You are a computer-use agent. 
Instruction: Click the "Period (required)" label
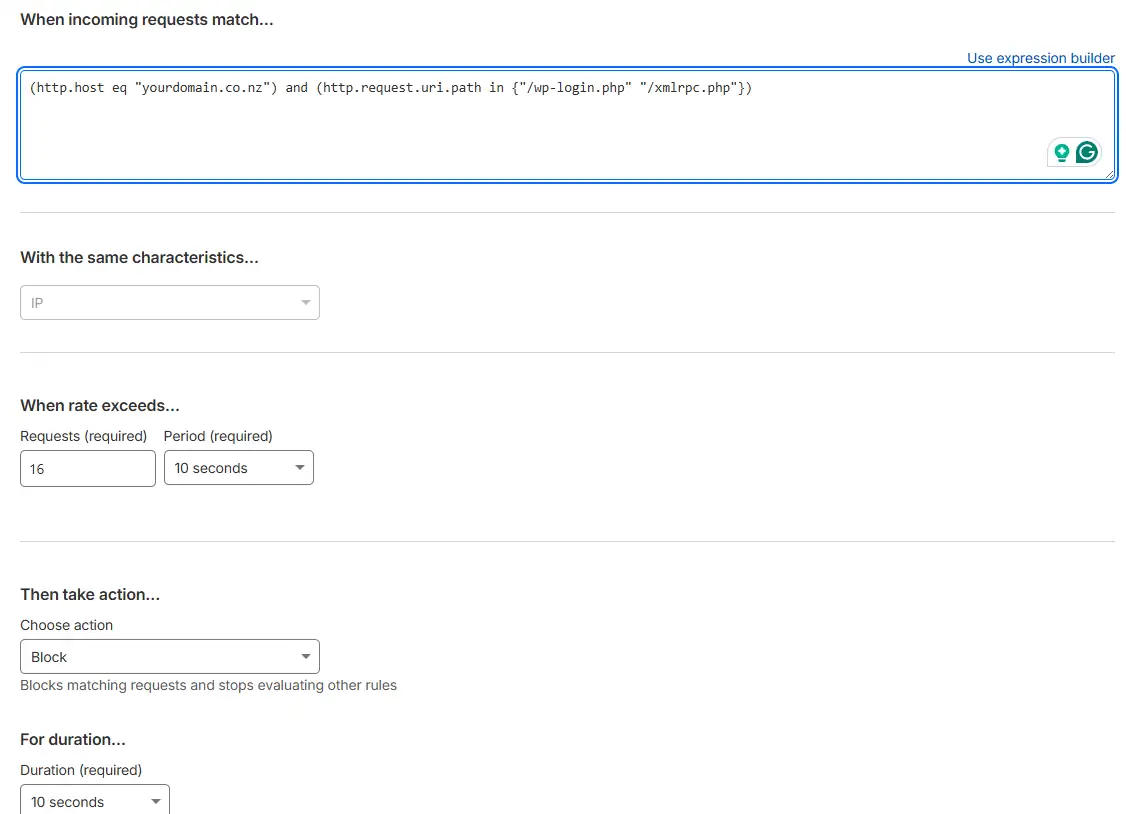click(x=218, y=436)
